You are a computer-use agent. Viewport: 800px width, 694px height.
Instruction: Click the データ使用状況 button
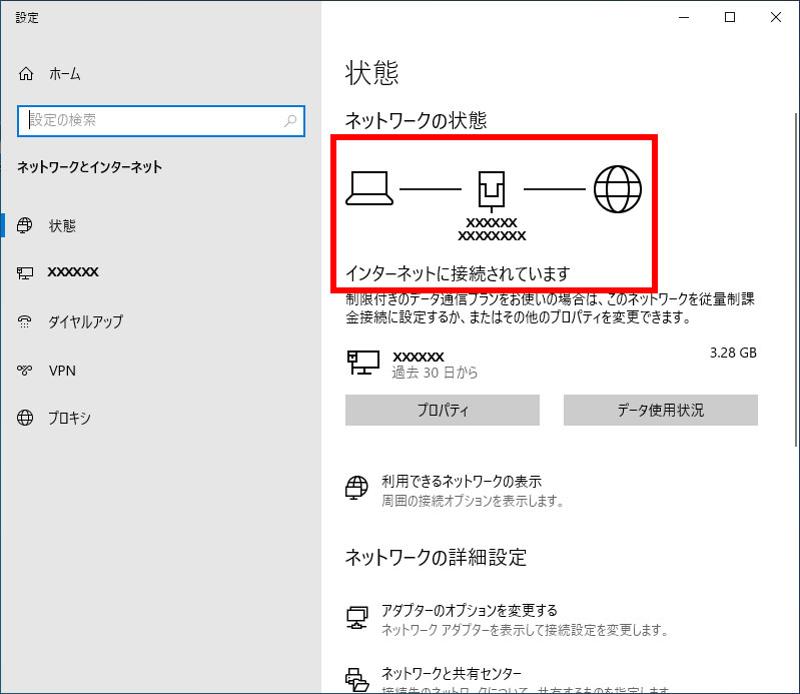coord(661,410)
